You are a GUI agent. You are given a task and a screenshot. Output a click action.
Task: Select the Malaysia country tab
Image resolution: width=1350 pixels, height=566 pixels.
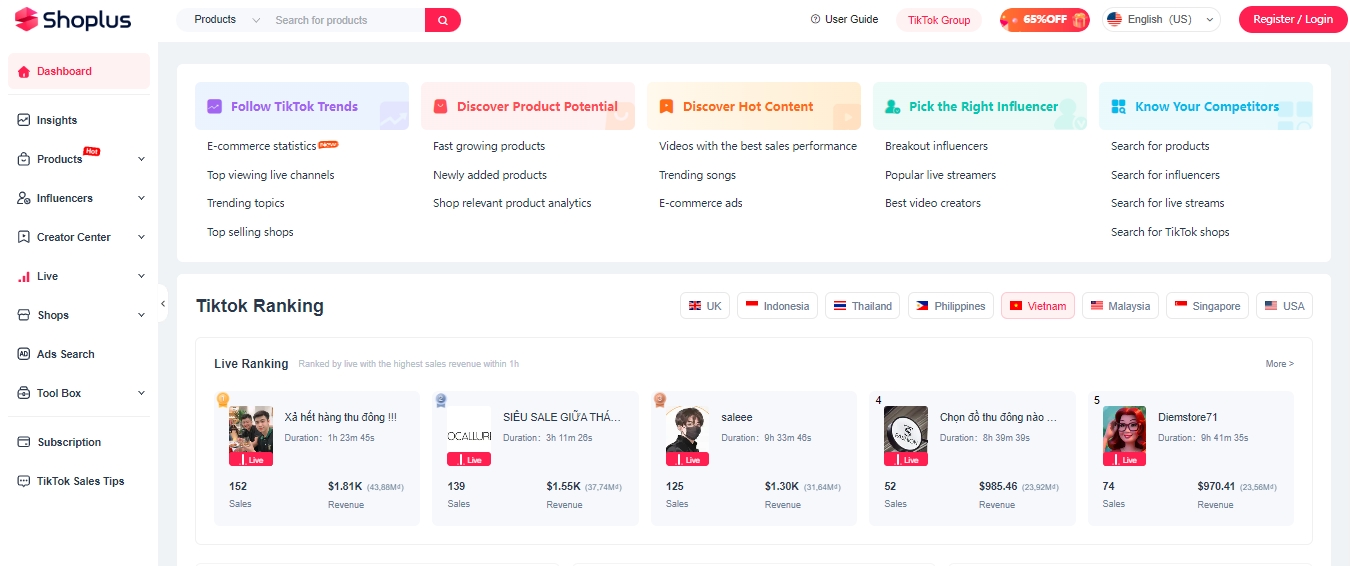click(x=1120, y=306)
